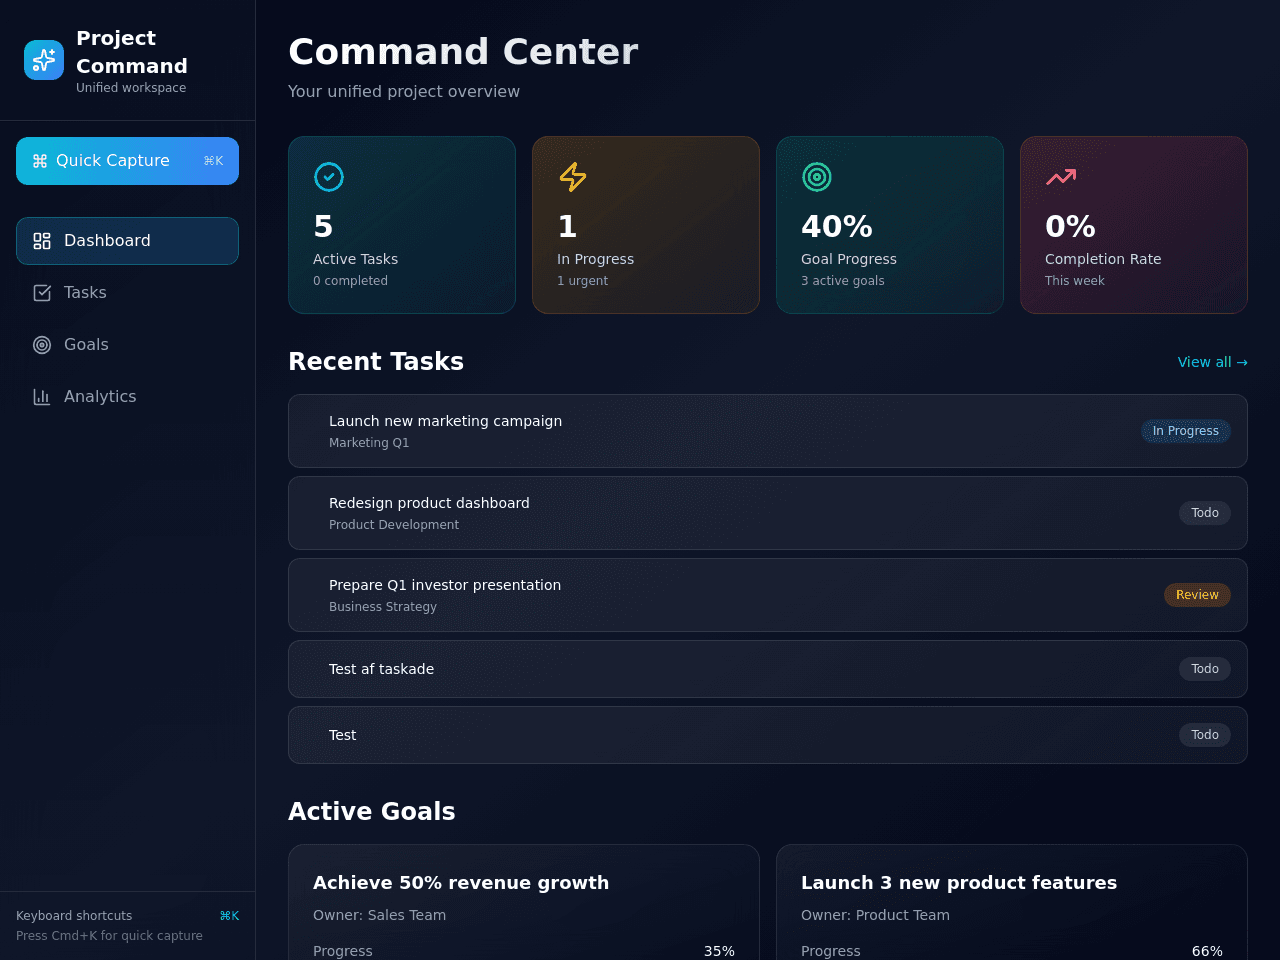Click the lightning bolt icon on In Progress card
This screenshot has height=960, width=1280.
pyautogui.click(x=573, y=177)
